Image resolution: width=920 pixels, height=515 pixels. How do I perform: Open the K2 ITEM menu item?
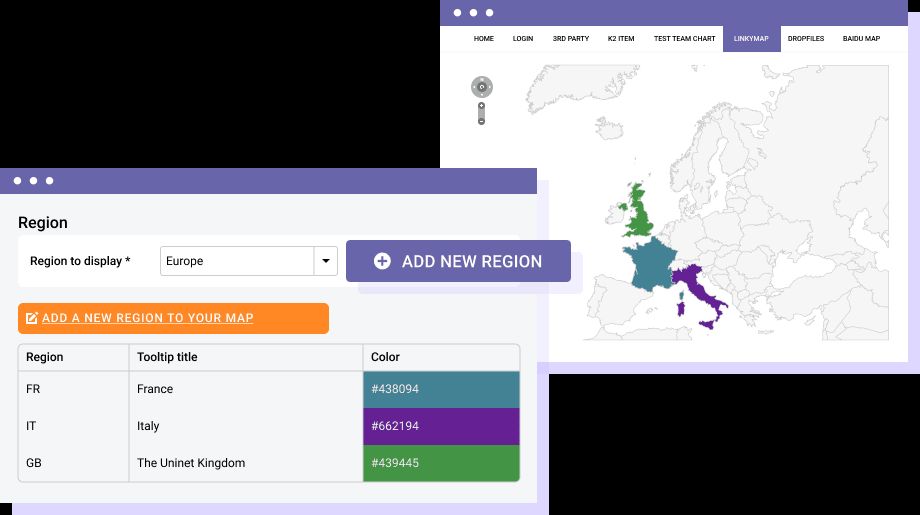pos(621,39)
